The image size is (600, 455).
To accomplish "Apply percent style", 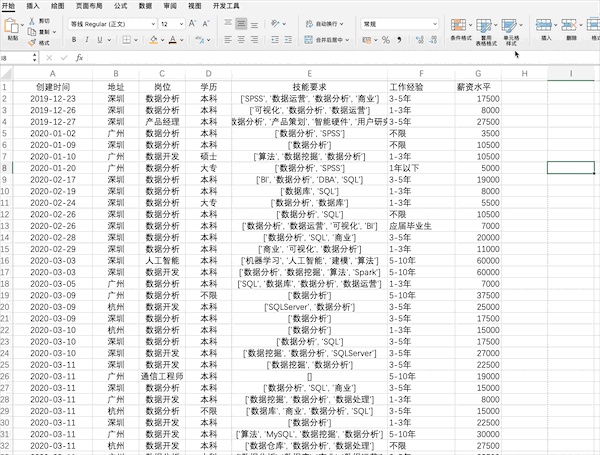I will point(386,40).
